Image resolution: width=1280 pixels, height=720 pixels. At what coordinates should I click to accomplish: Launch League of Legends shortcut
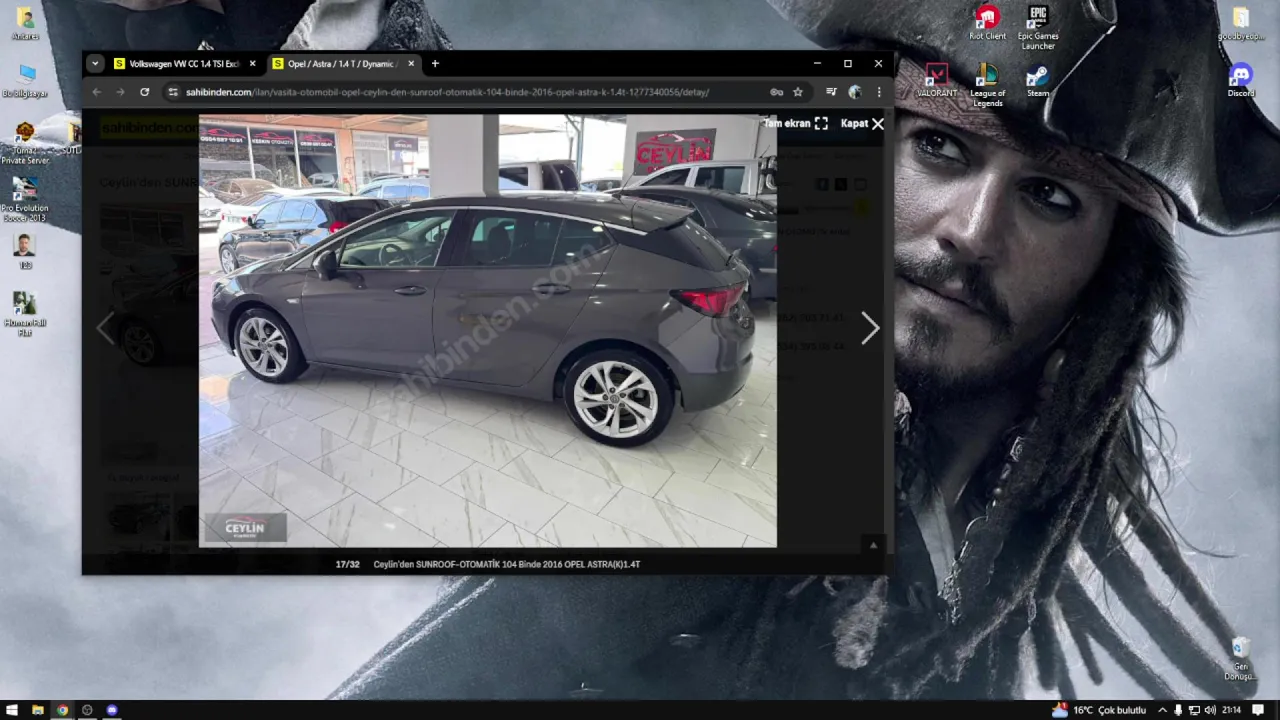click(987, 85)
